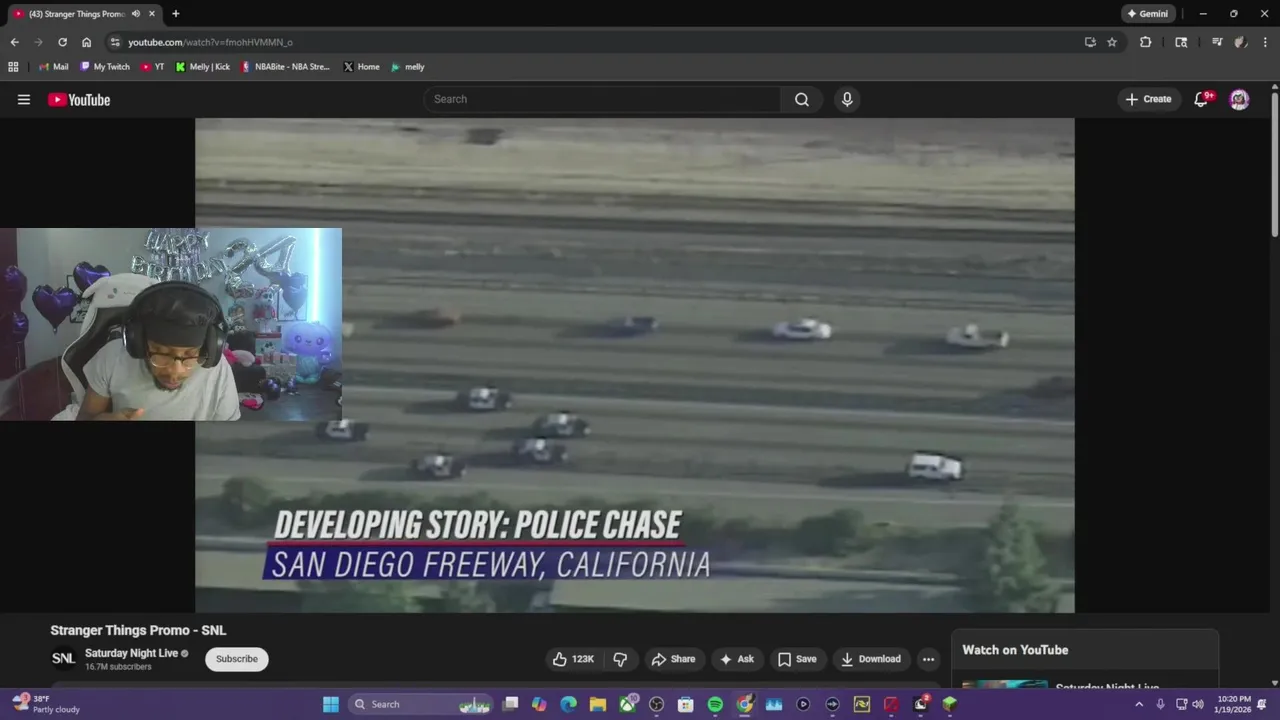Viewport: 1280px width, 720px height.
Task: Open the Windows Start menu
Action: tap(330, 704)
